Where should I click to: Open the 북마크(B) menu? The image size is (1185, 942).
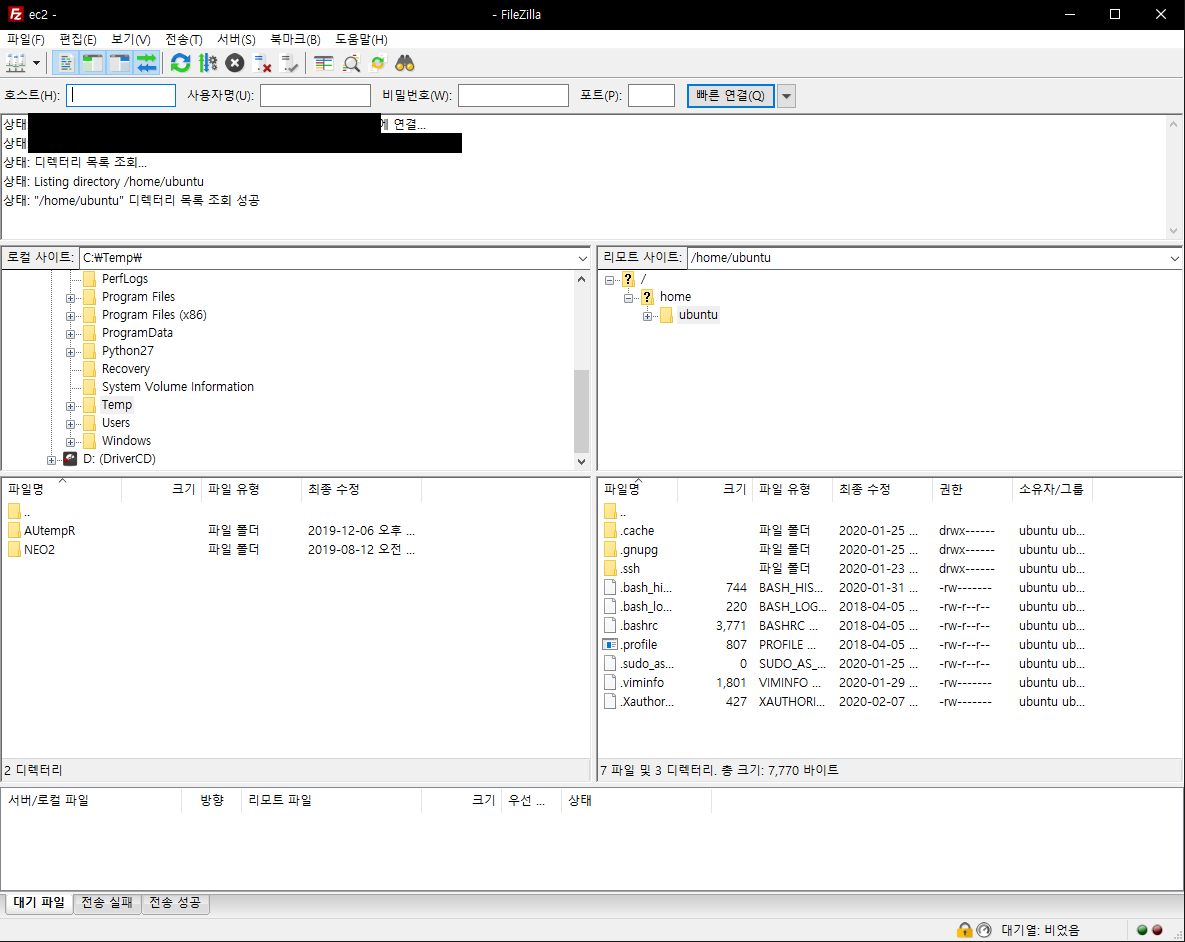295,39
